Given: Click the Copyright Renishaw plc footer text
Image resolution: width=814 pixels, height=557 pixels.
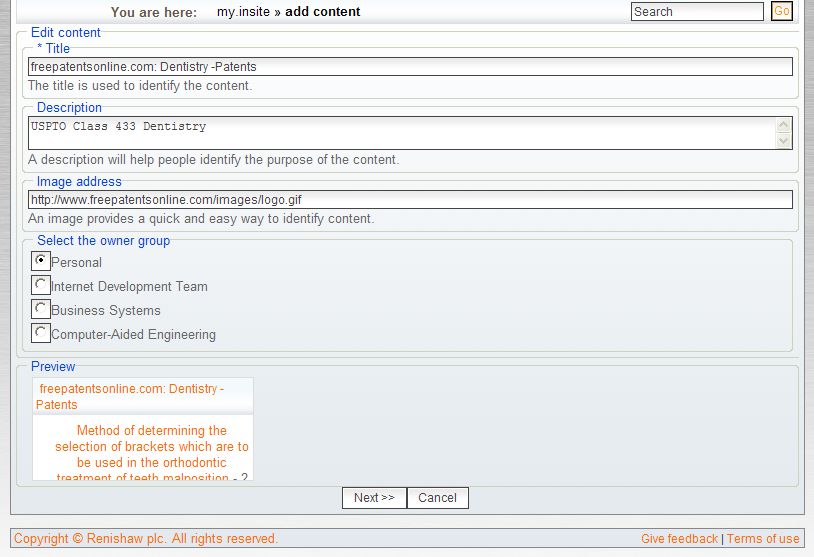Looking at the screenshot, I should click(146, 539).
